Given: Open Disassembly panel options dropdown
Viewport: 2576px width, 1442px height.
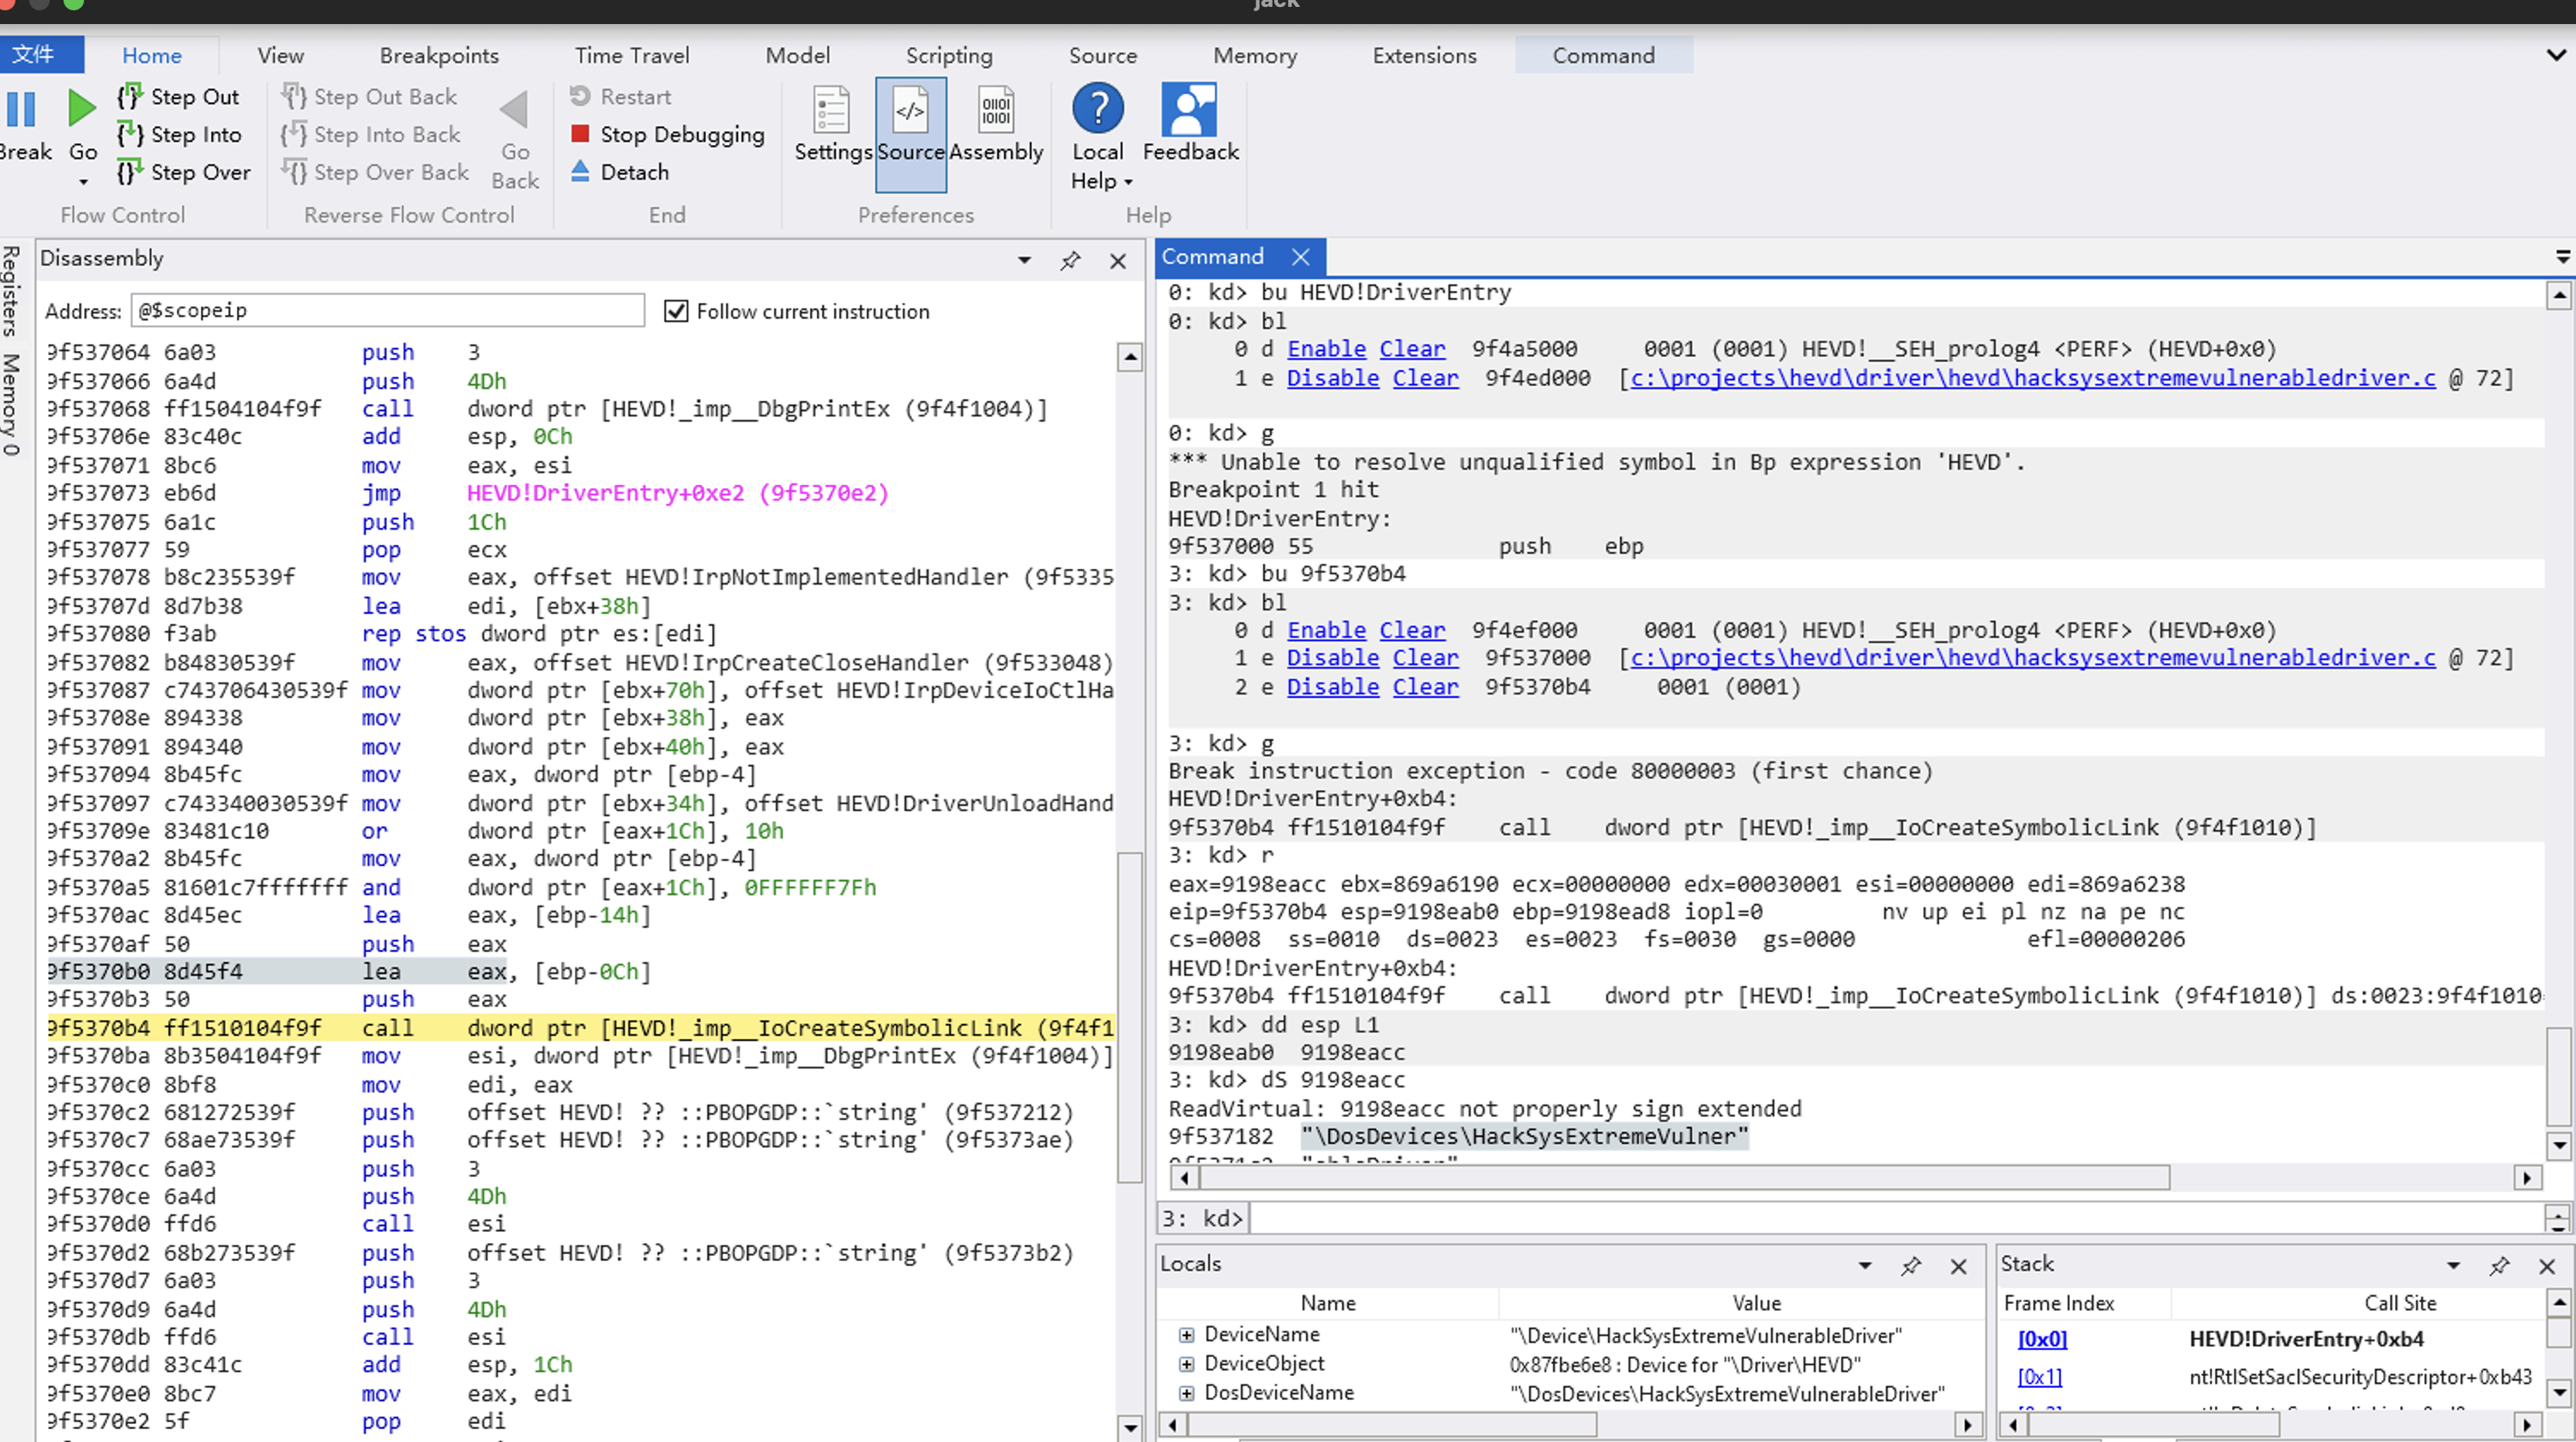Looking at the screenshot, I should point(1024,261).
